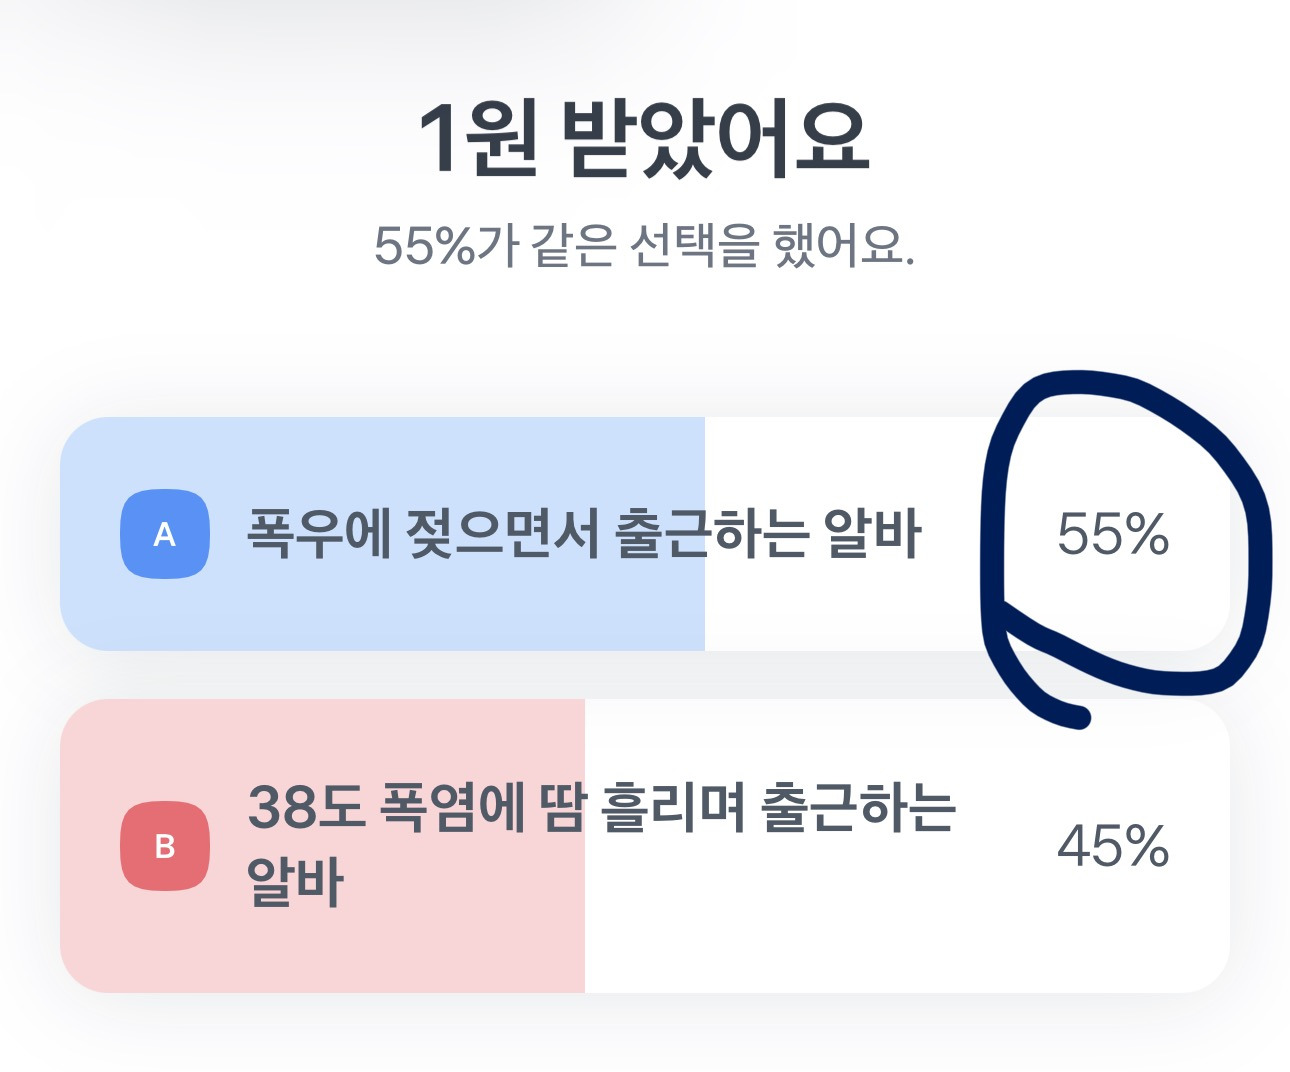Click the 45% result for option B
Image resolution: width=1290 pixels, height=1072 pixels.
(x=1112, y=846)
